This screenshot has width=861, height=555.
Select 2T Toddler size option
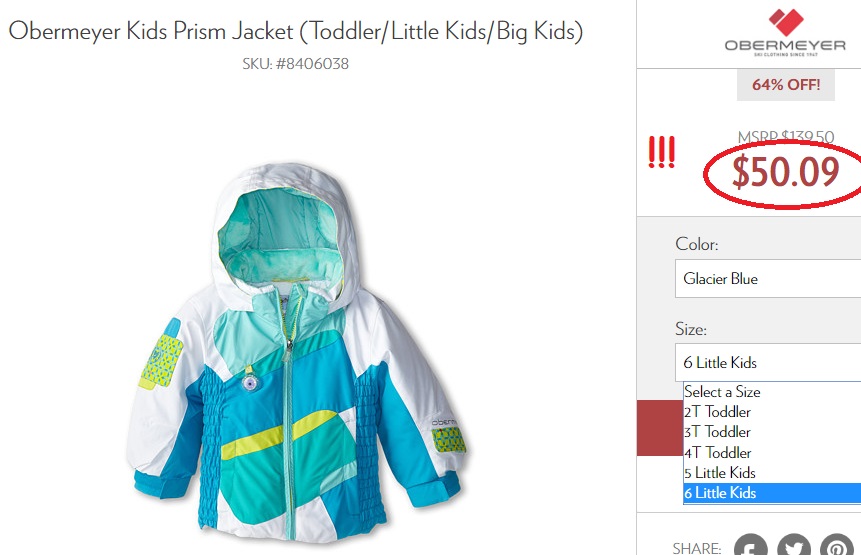click(x=772, y=412)
